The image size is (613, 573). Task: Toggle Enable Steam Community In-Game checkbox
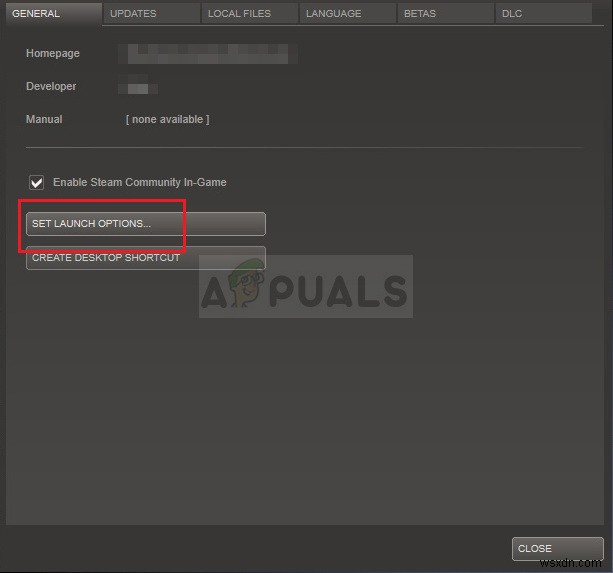(36, 183)
